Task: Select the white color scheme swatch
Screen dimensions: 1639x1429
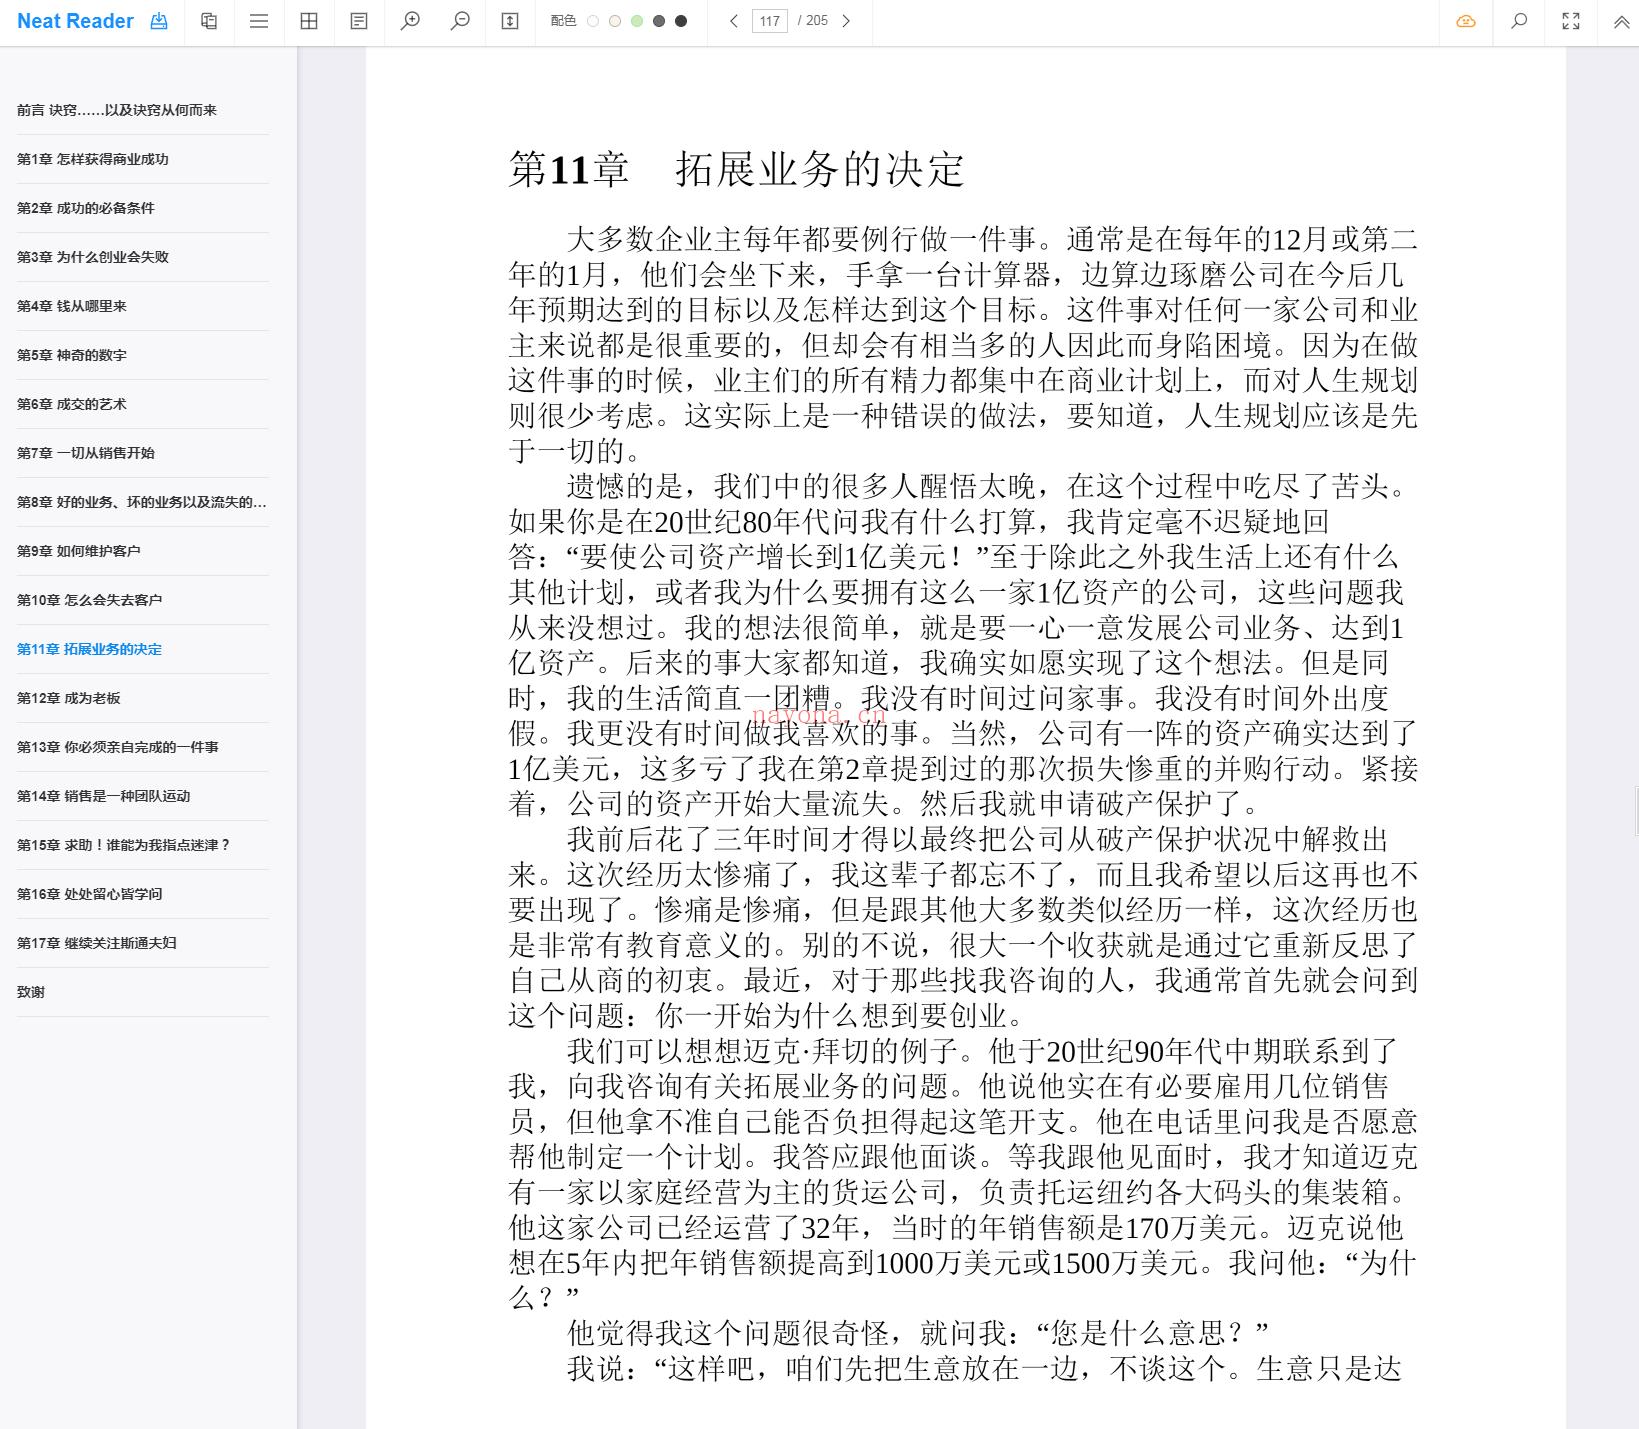Action: (593, 21)
